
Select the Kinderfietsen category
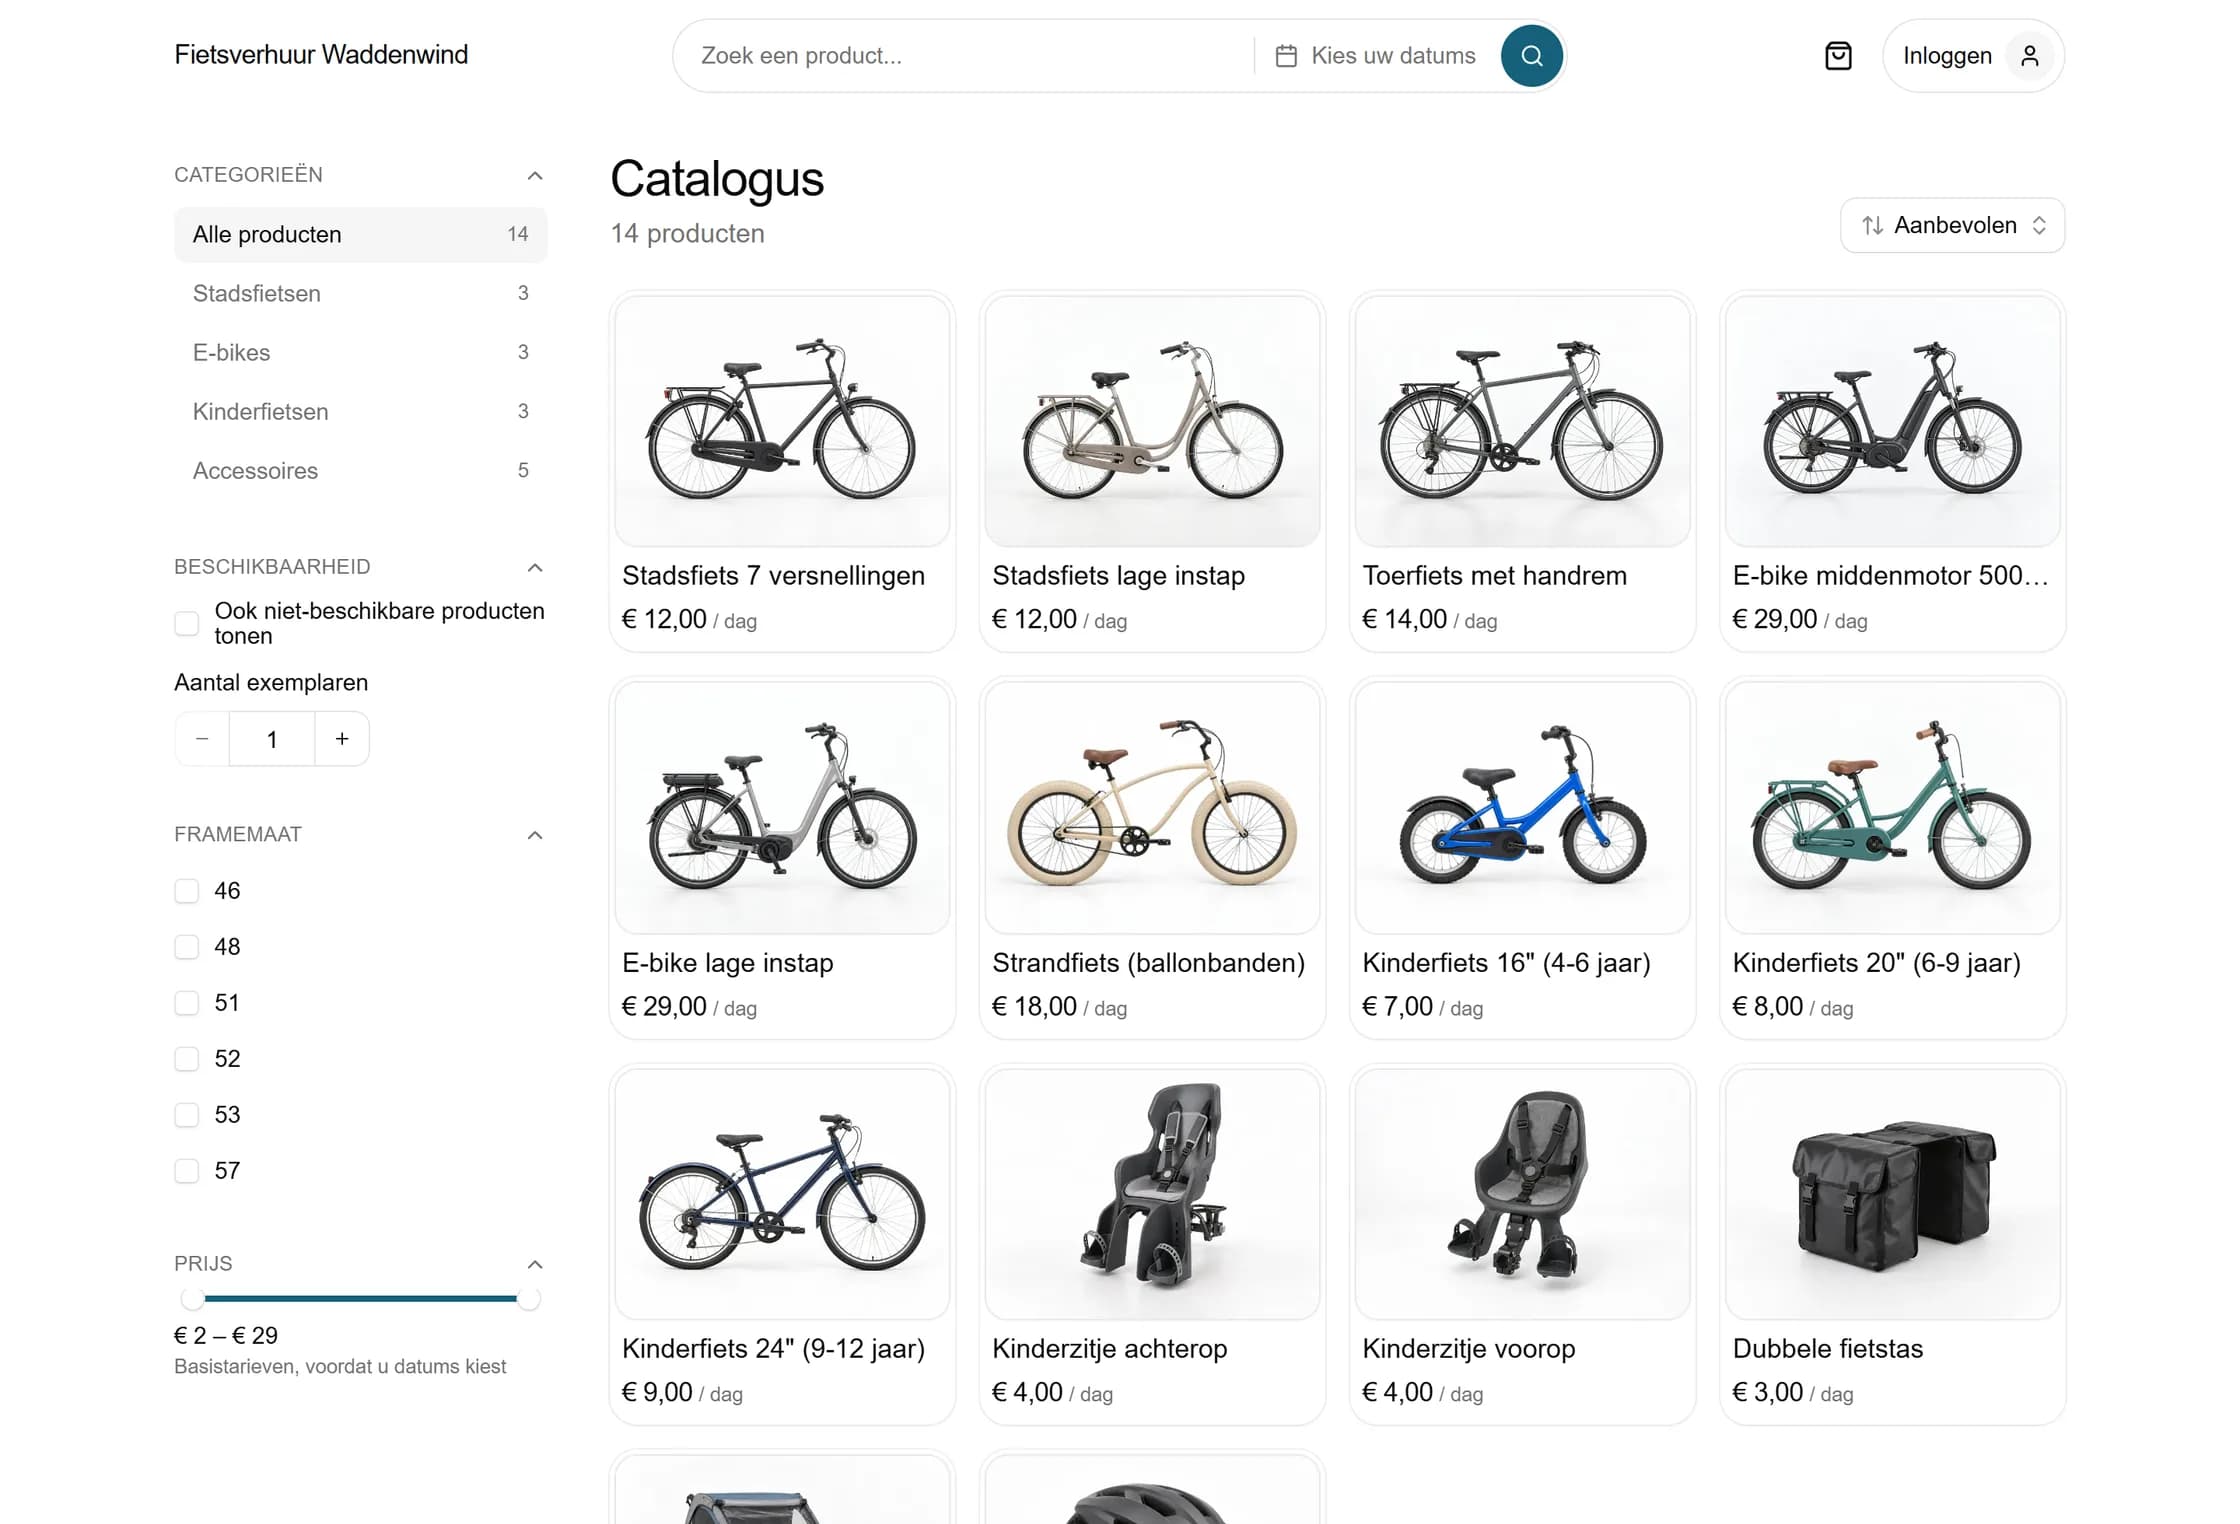coord(360,412)
